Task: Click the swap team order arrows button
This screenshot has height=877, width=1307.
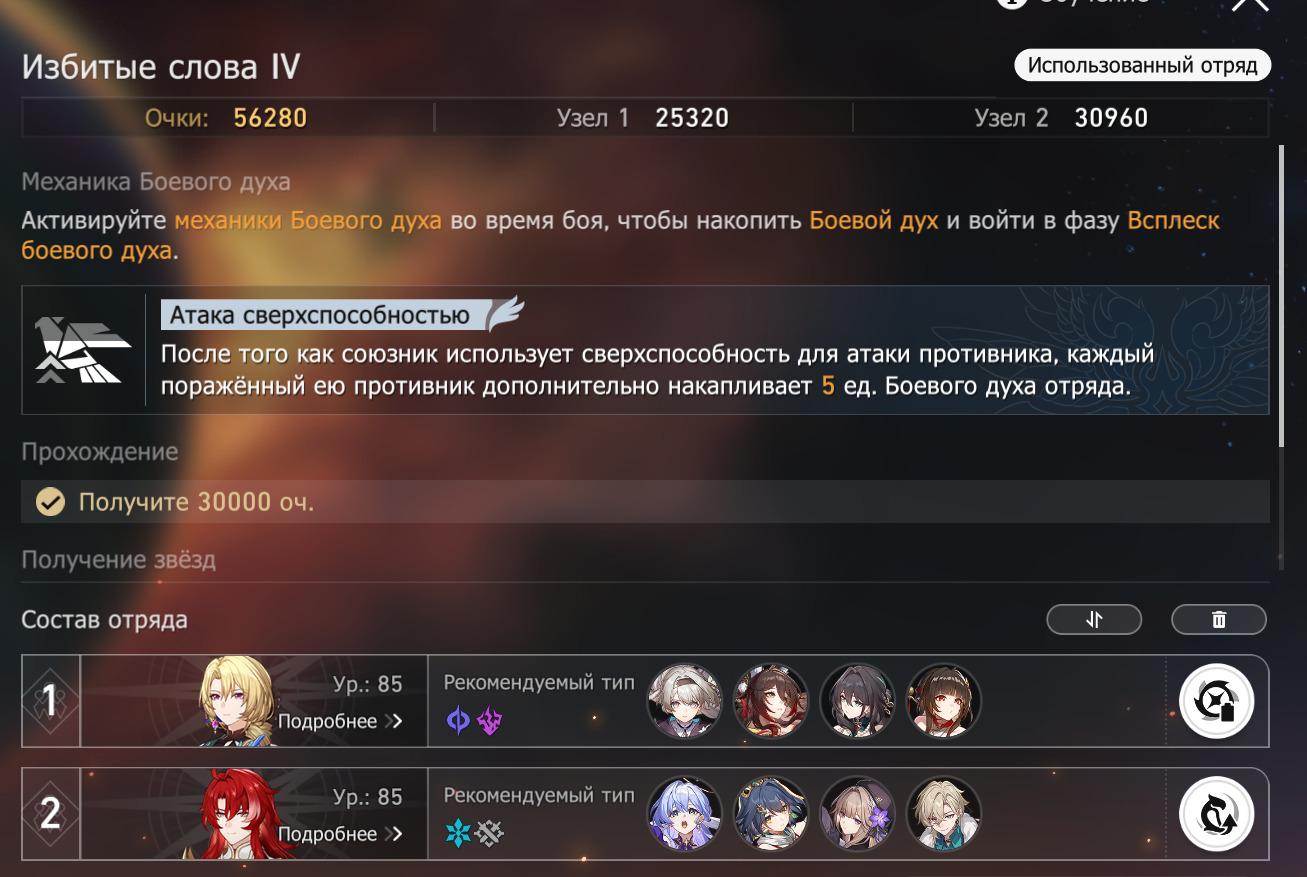Action: click(x=1094, y=620)
